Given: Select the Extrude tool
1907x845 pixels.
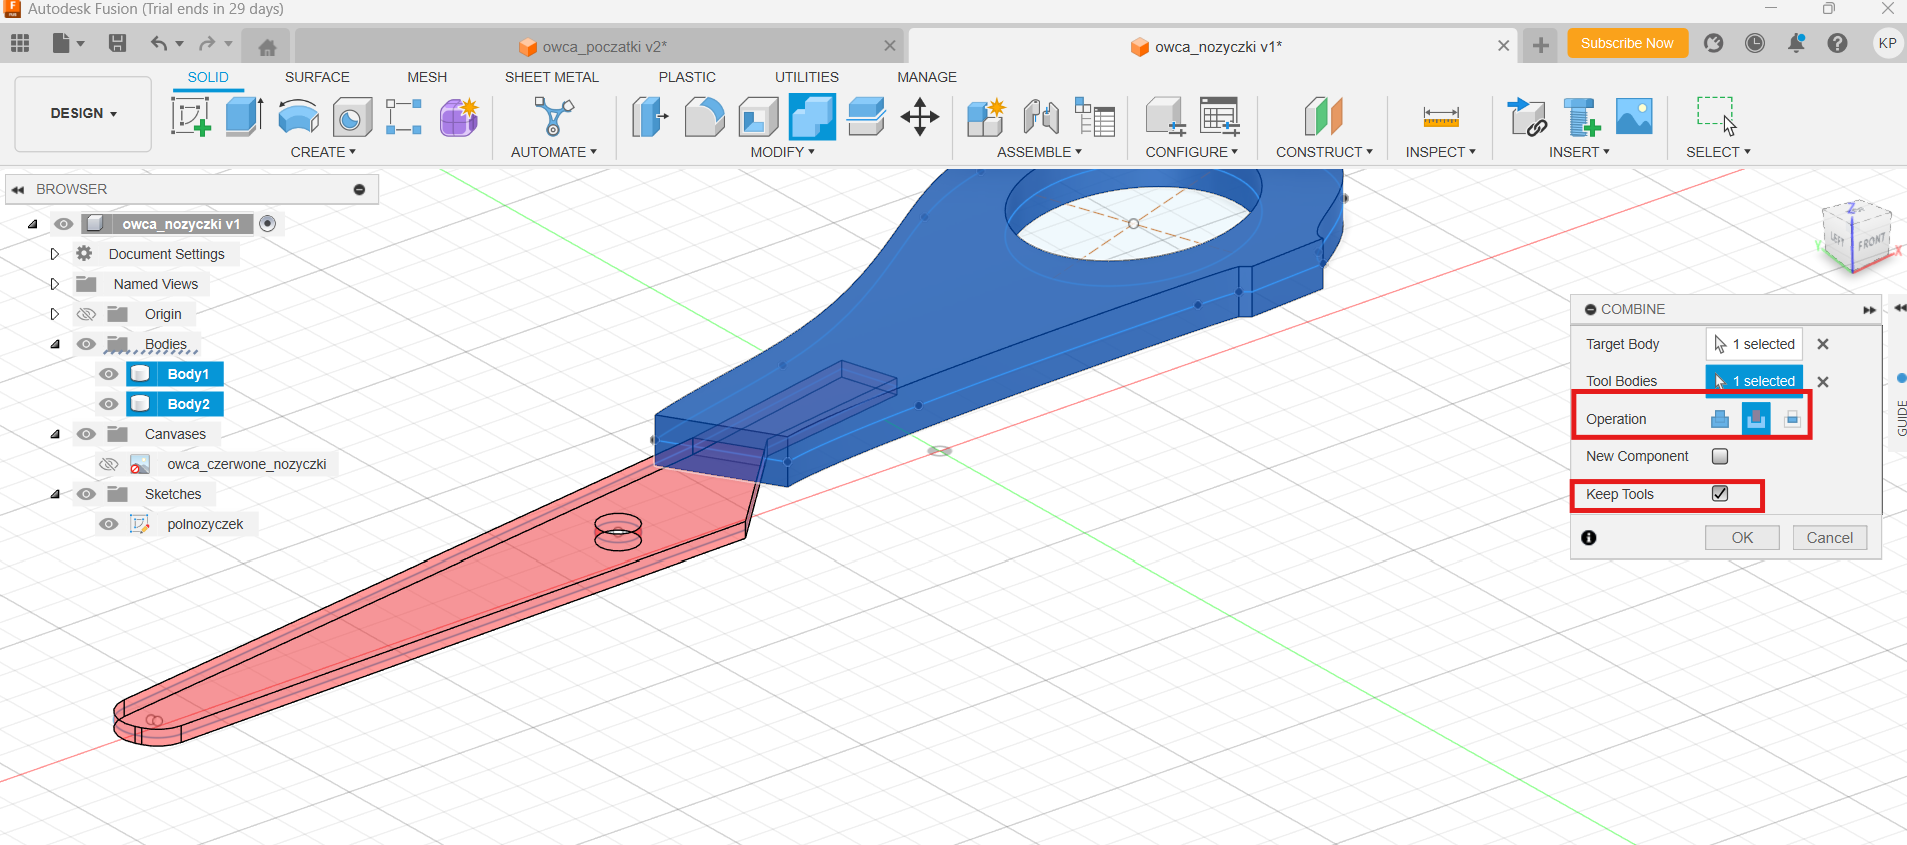Looking at the screenshot, I should [244, 117].
